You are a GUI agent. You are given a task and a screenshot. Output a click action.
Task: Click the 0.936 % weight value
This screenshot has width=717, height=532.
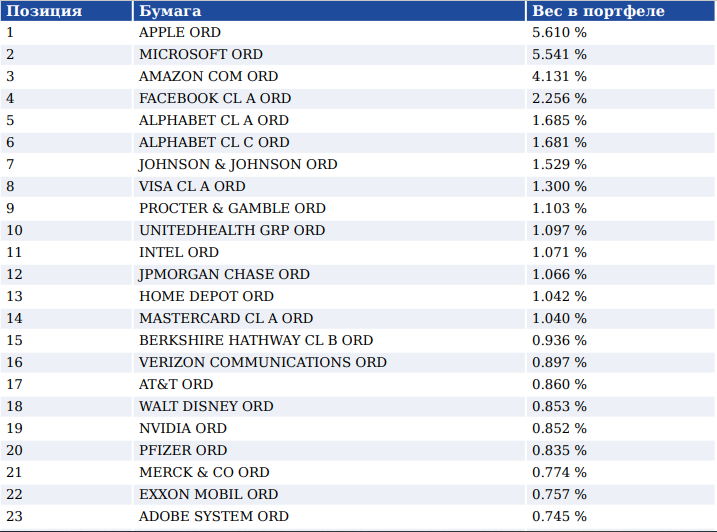pos(559,340)
